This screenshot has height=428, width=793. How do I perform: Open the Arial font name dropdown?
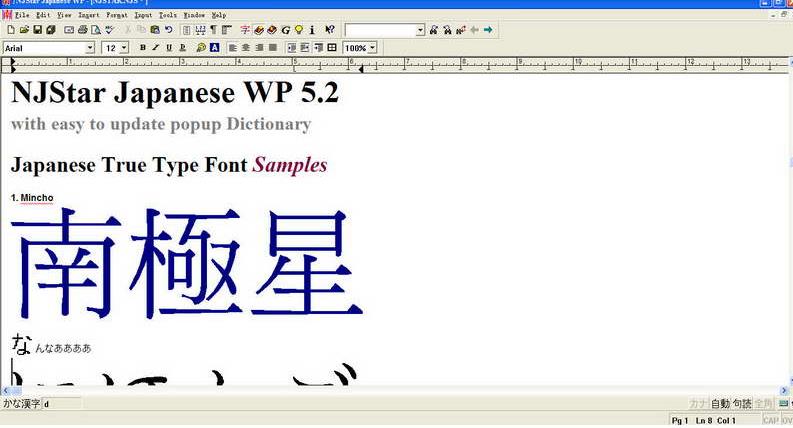click(x=90, y=48)
